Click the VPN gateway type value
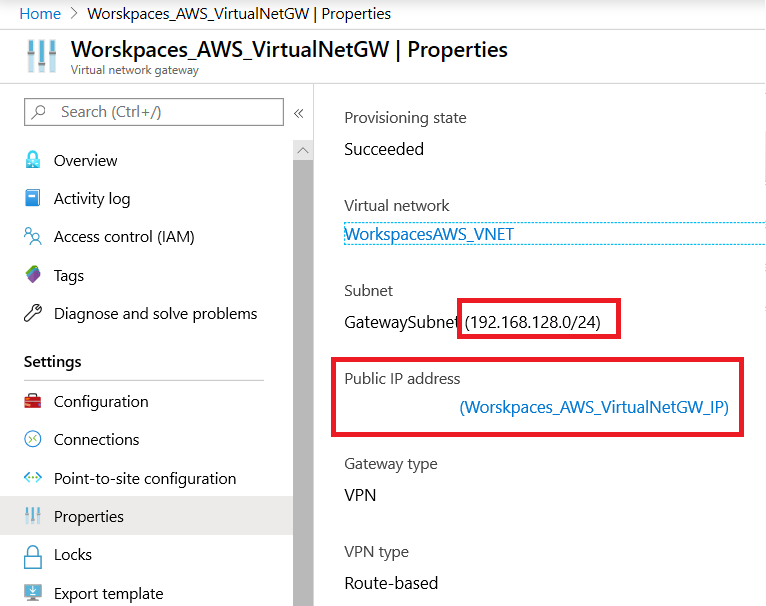766x606 pixels. coord(360,495)
